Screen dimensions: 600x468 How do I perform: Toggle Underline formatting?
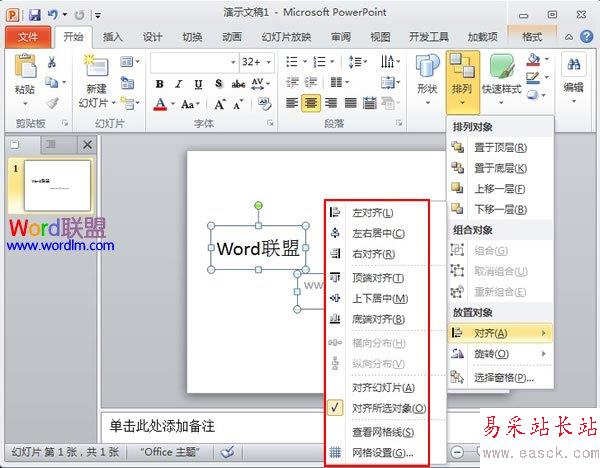pos(198,84)
